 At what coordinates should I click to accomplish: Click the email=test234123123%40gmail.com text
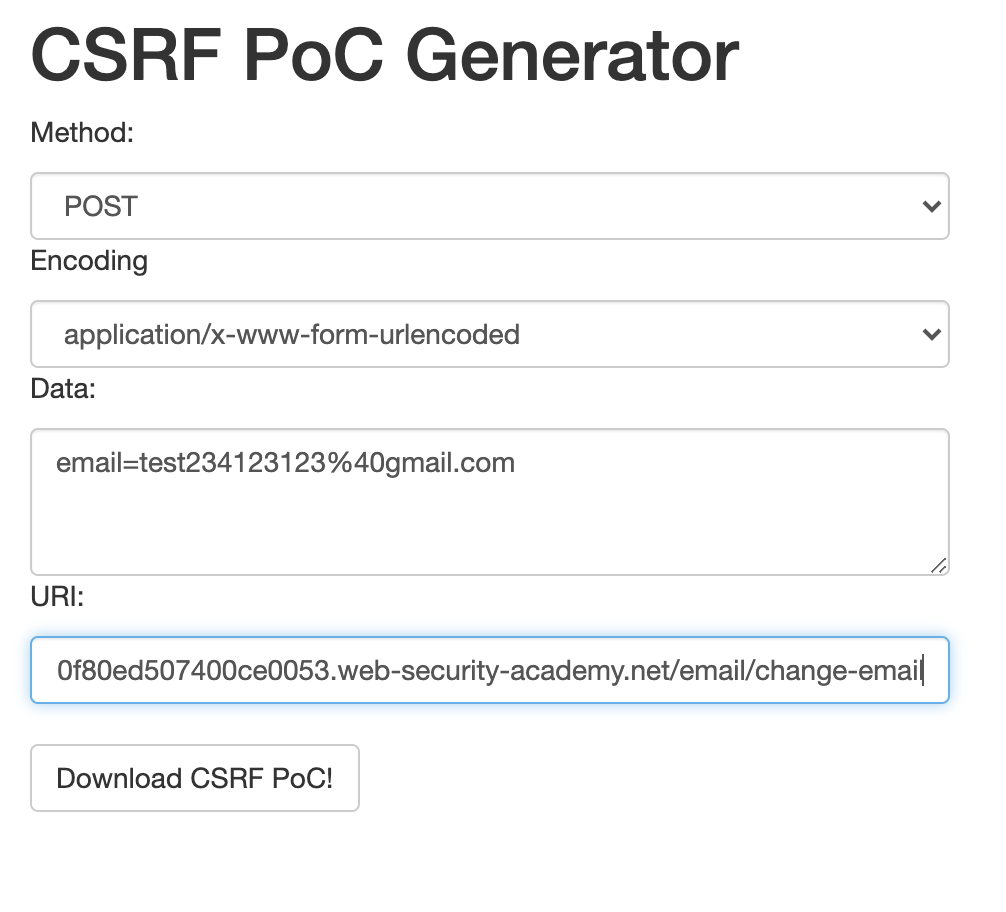click(286, 463)
